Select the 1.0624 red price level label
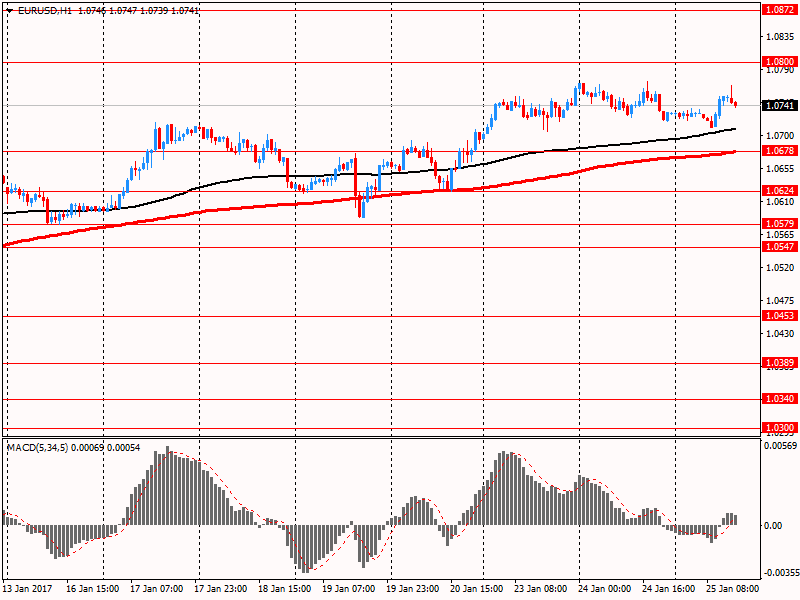The image size is (800, 600). point(779,190)
